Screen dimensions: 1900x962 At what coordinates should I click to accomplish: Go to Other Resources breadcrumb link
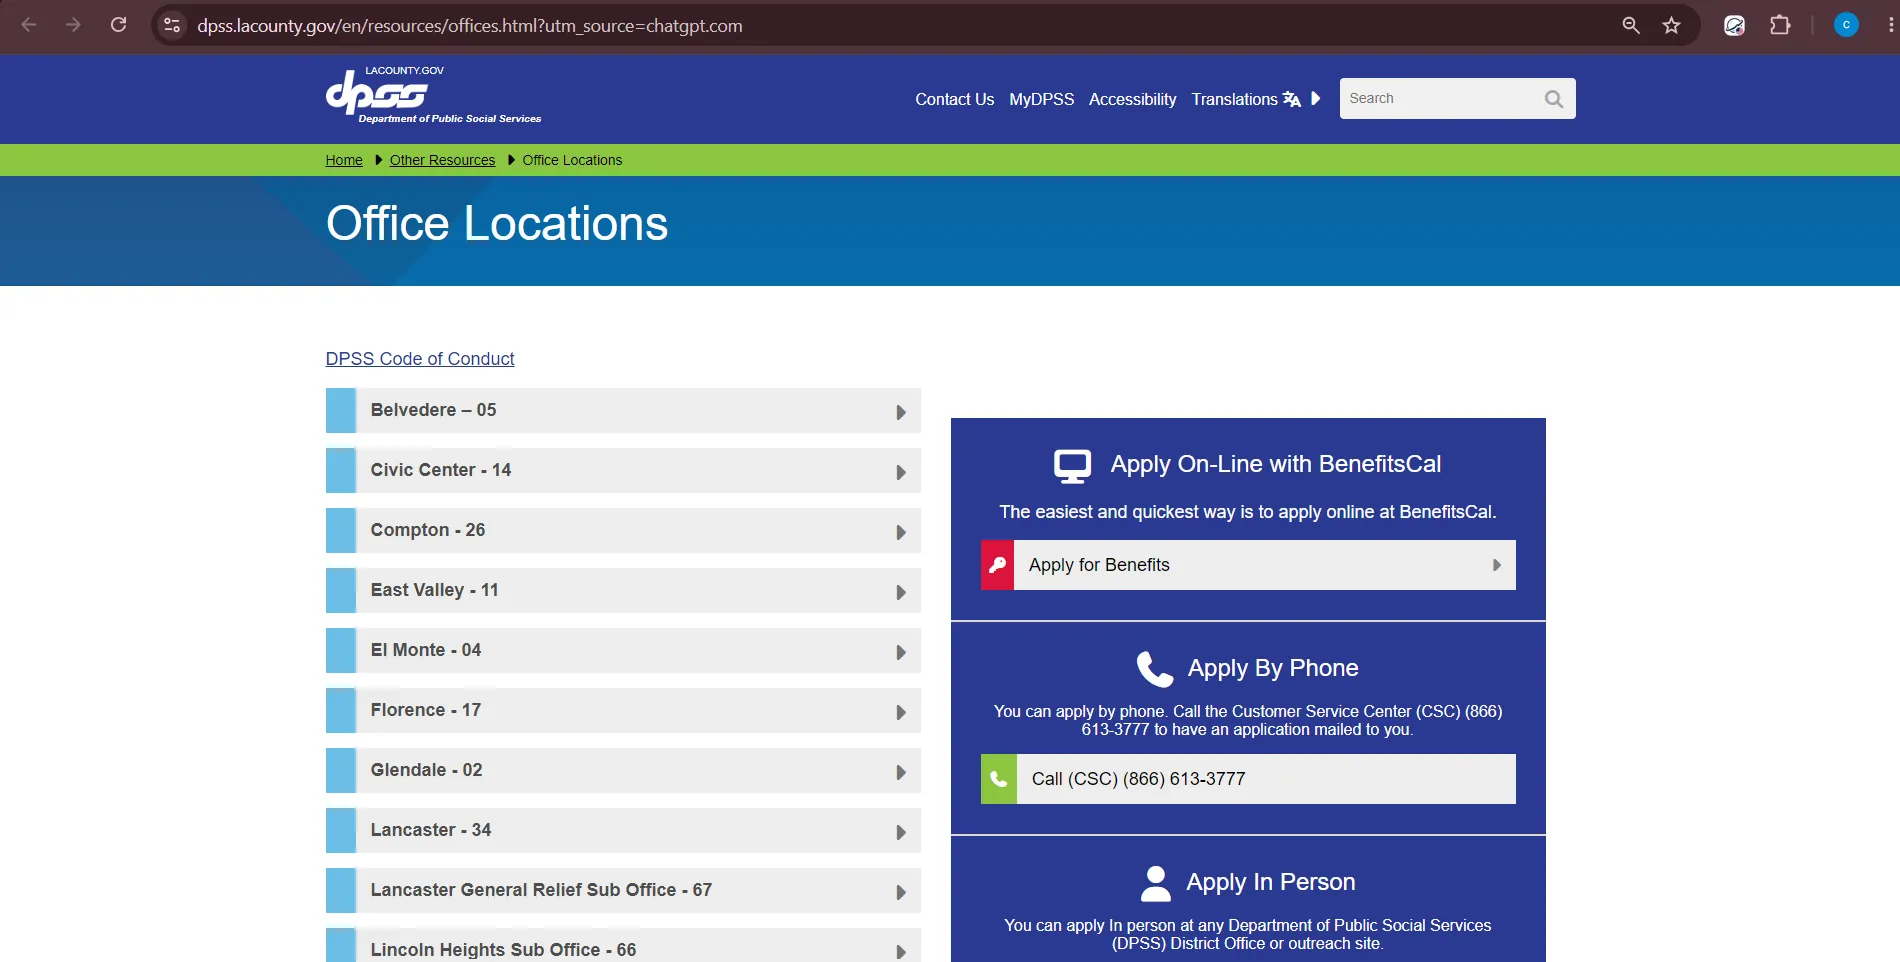point(442,160)
